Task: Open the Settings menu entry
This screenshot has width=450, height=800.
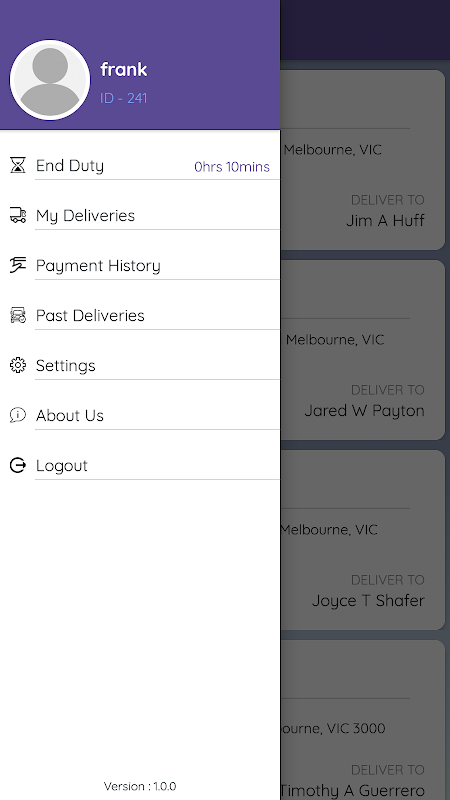Action: tap(140, 365)
